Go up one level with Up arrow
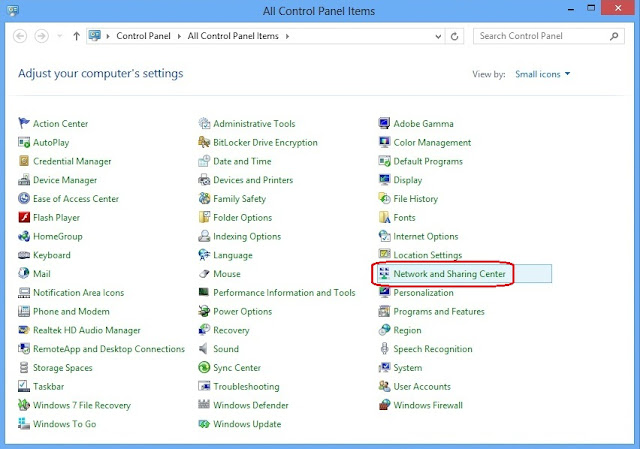Image resolution: width=640 pixels, height=449 pixels. click(x=76, y=36)
